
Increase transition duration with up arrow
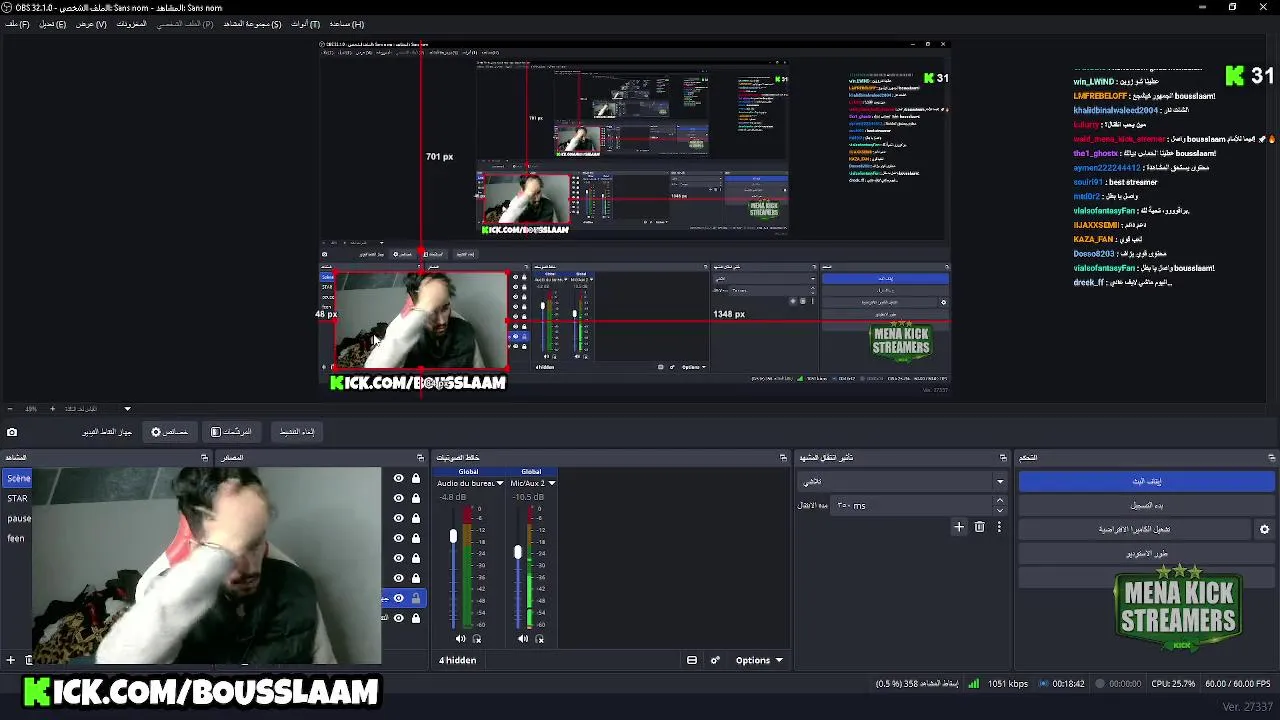click(999, 501)
